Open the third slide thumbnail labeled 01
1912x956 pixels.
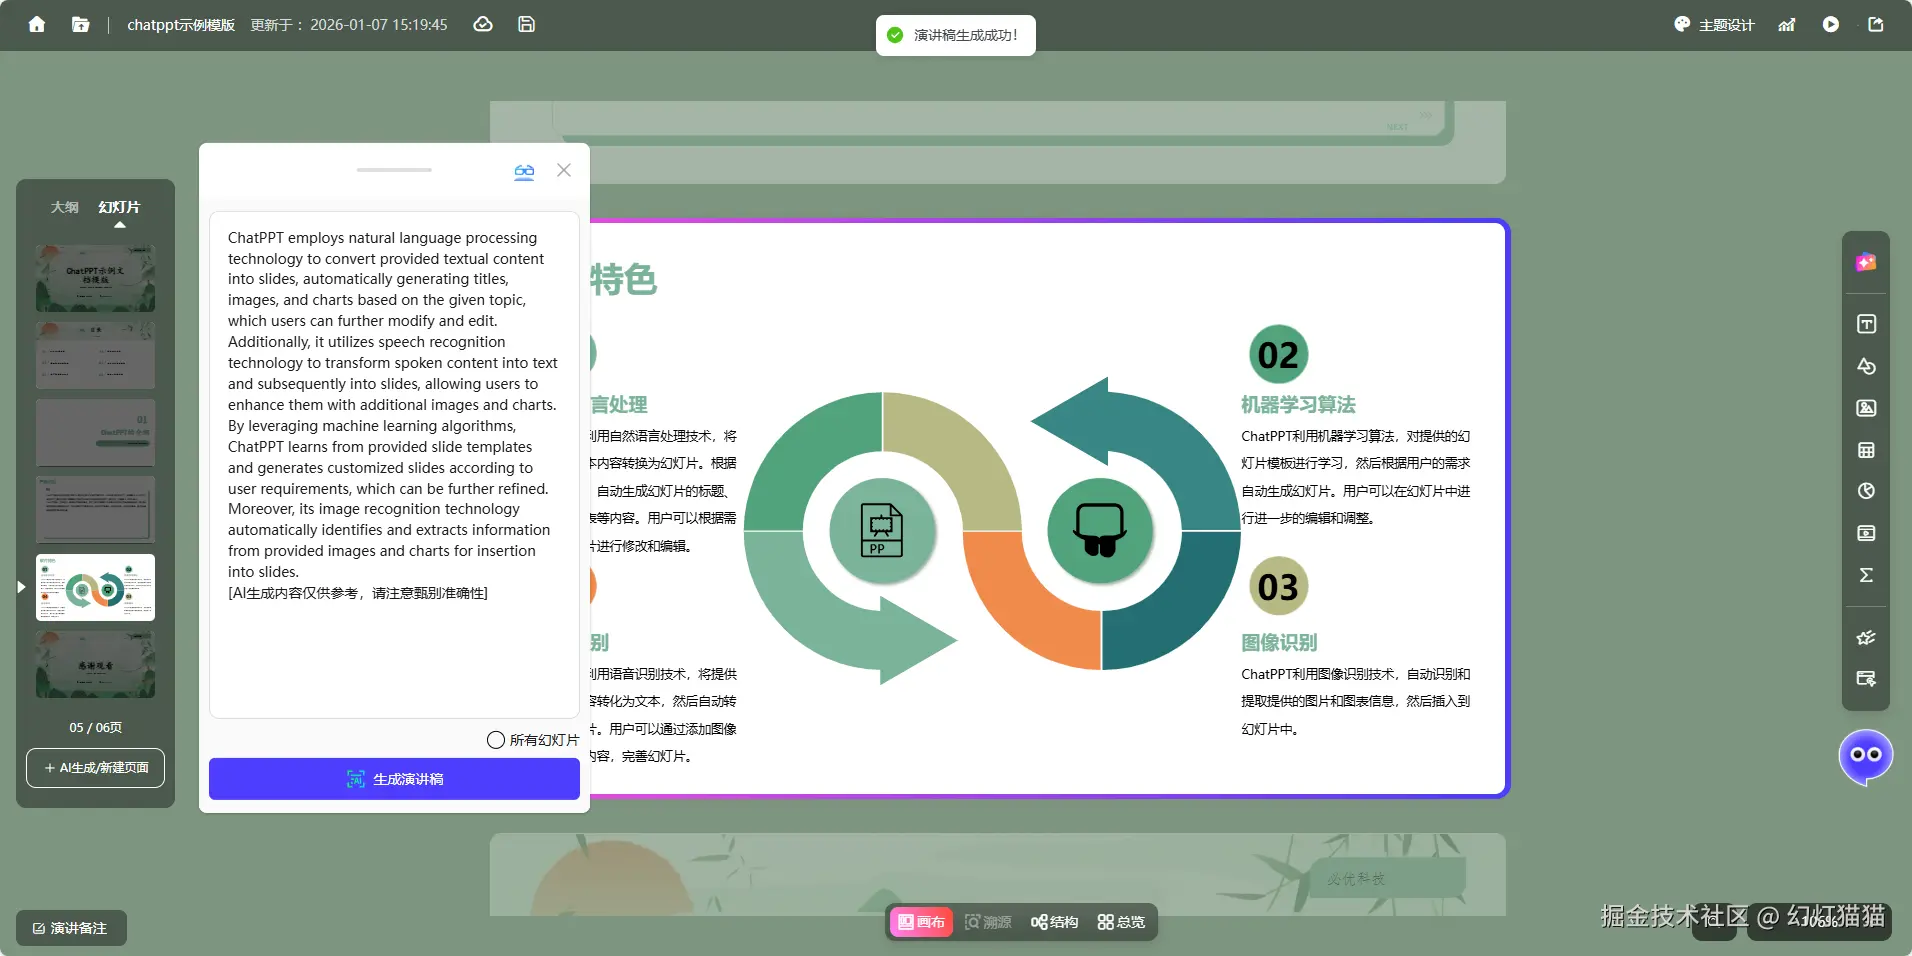tap(95, 433)
